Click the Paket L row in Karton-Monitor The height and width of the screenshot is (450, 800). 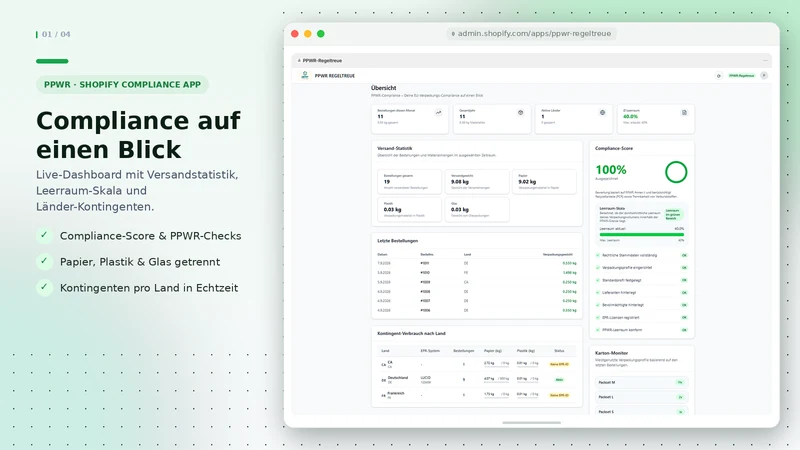tap(641, 397)
